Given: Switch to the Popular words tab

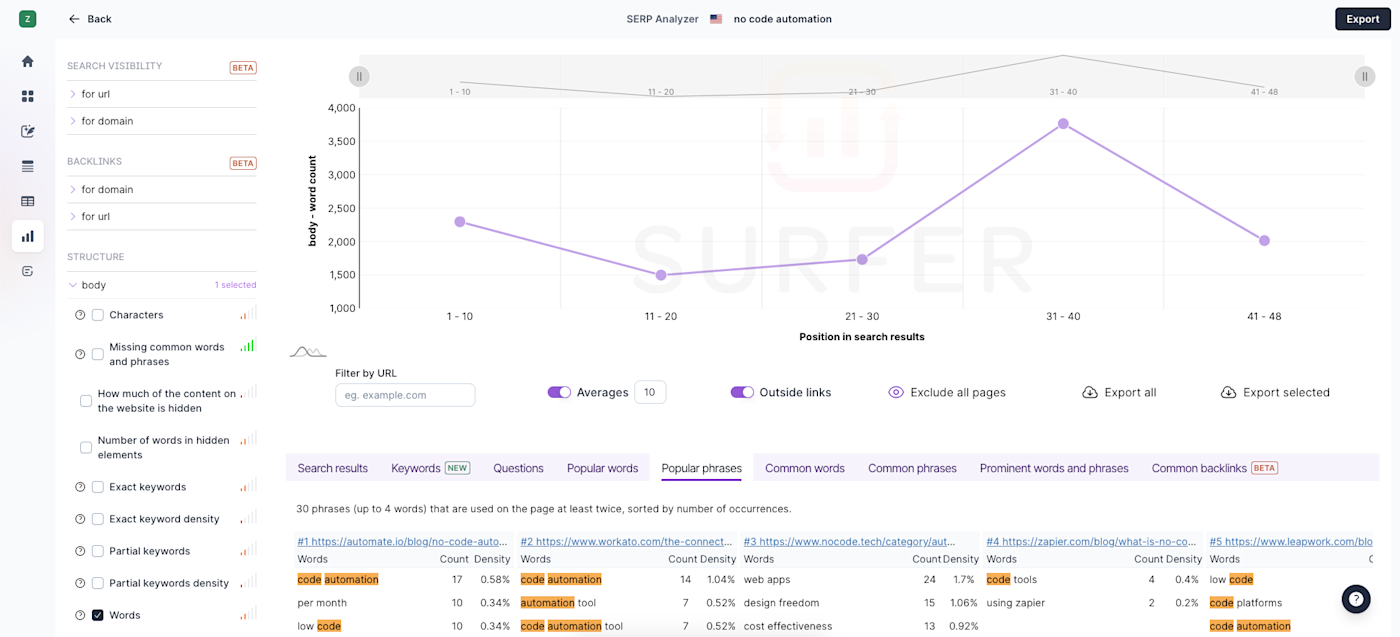Looking at the screenshot, I should [602, 468].
